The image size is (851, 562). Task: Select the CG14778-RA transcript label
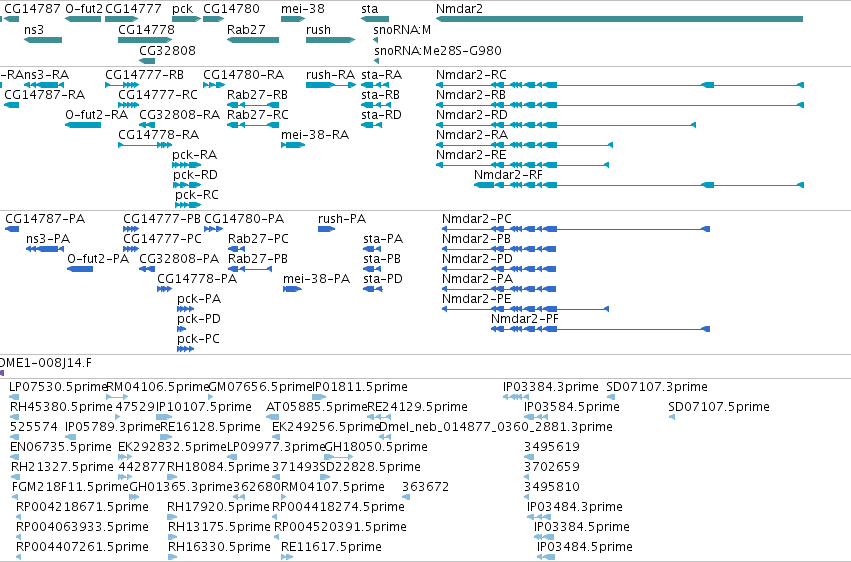pyautogui.click(x=158, y=135)
